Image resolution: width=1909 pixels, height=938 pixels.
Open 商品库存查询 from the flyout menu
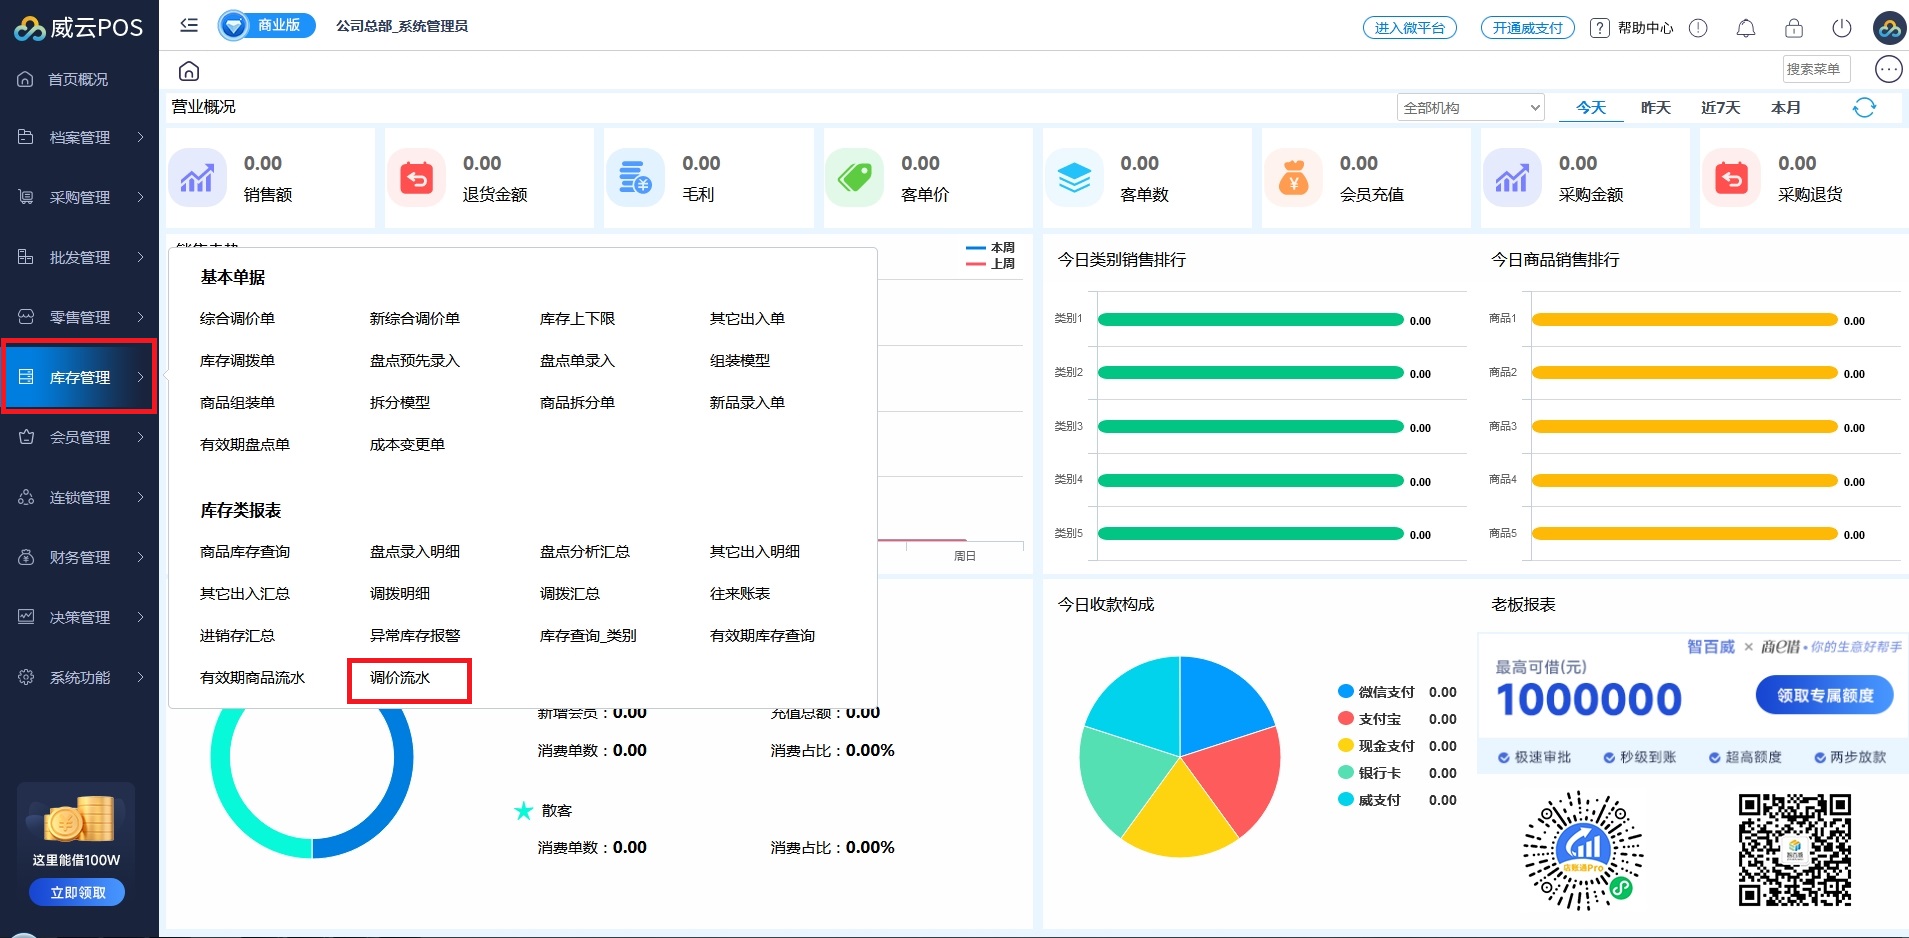[245, 552]
